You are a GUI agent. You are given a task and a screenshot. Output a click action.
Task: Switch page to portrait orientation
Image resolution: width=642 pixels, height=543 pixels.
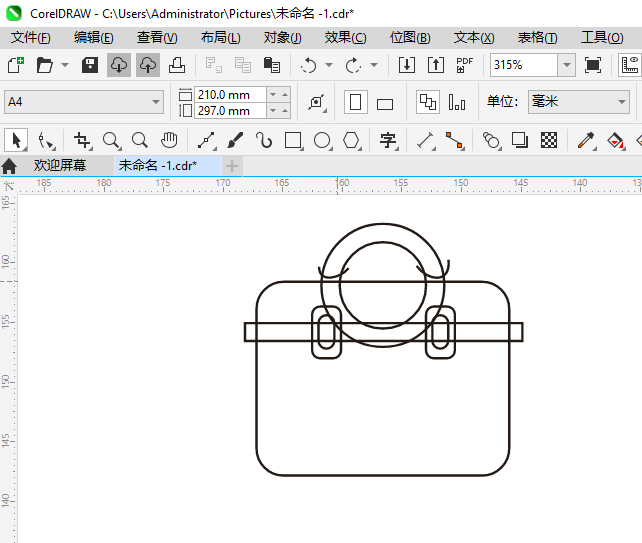[355, 102]
